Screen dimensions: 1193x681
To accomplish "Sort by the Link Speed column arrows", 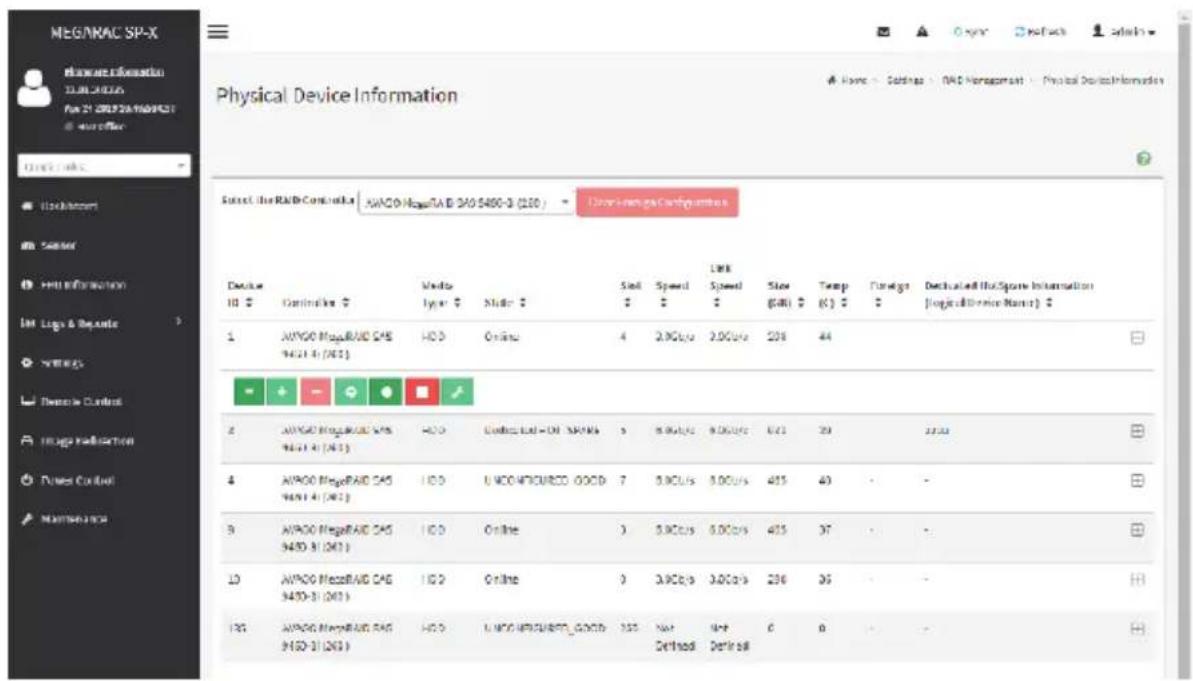I will [715, 303].
